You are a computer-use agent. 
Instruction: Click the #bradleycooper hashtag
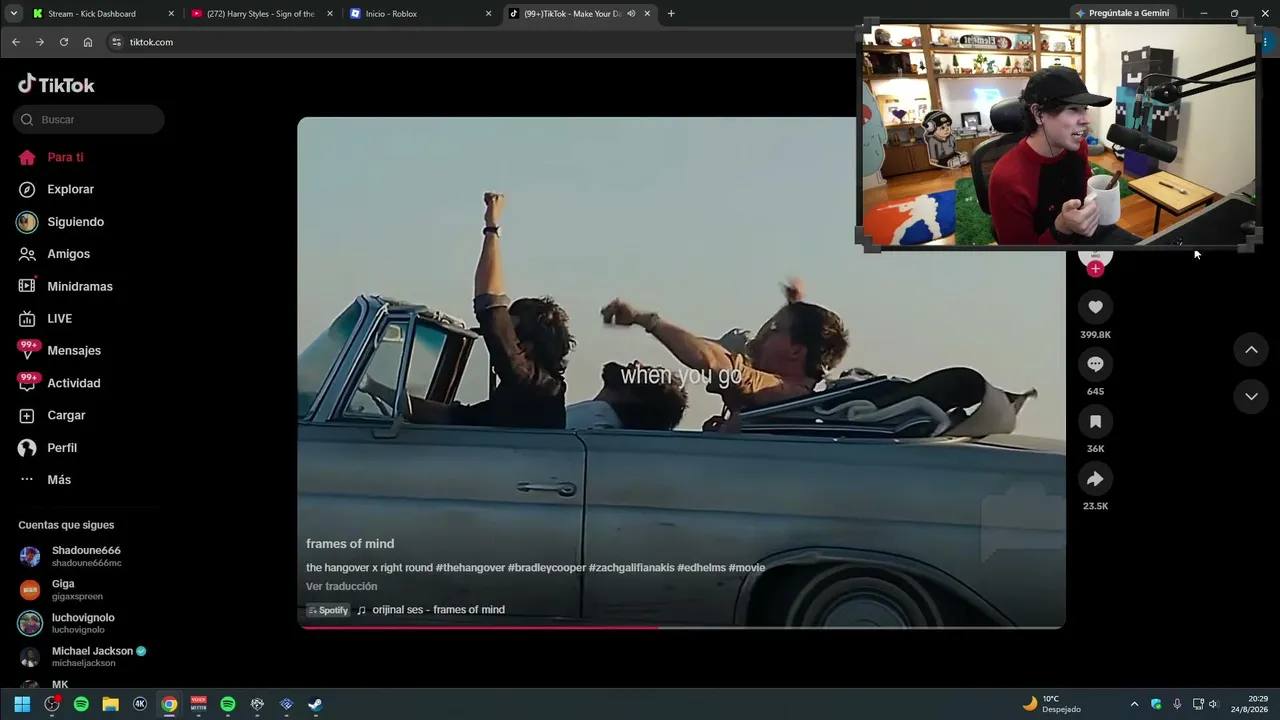(546, 568)
